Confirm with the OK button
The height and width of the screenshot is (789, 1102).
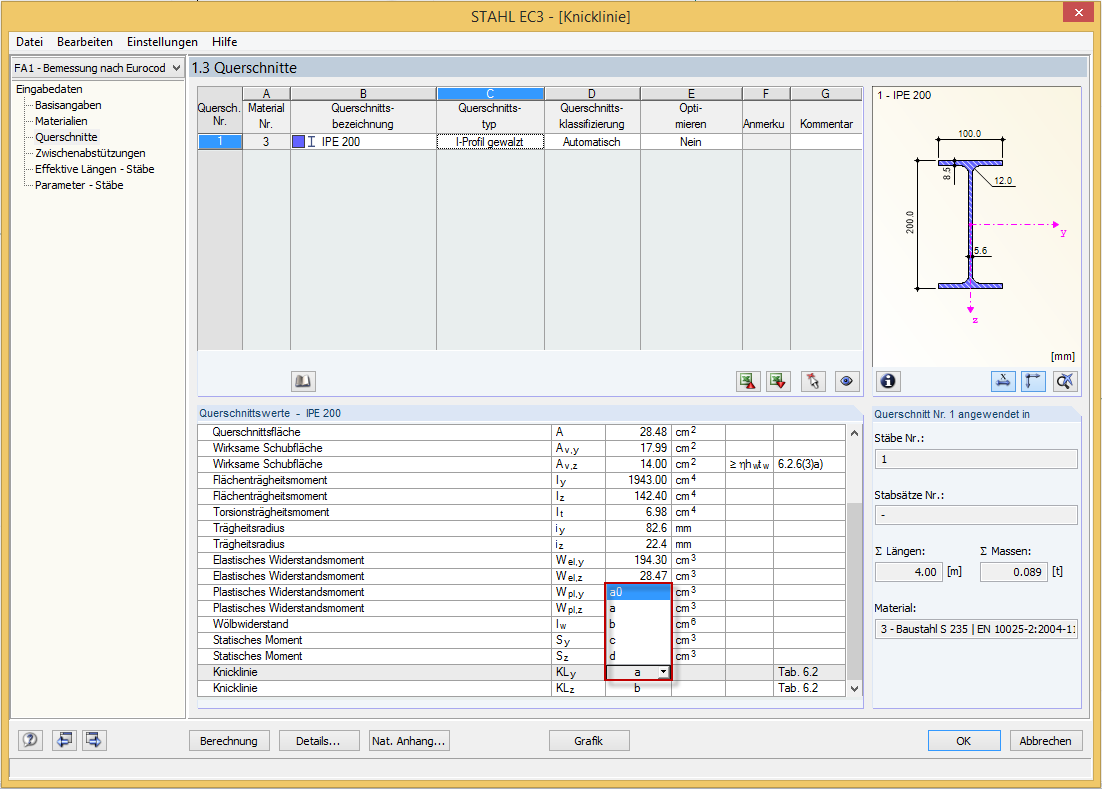coord(964,741)
